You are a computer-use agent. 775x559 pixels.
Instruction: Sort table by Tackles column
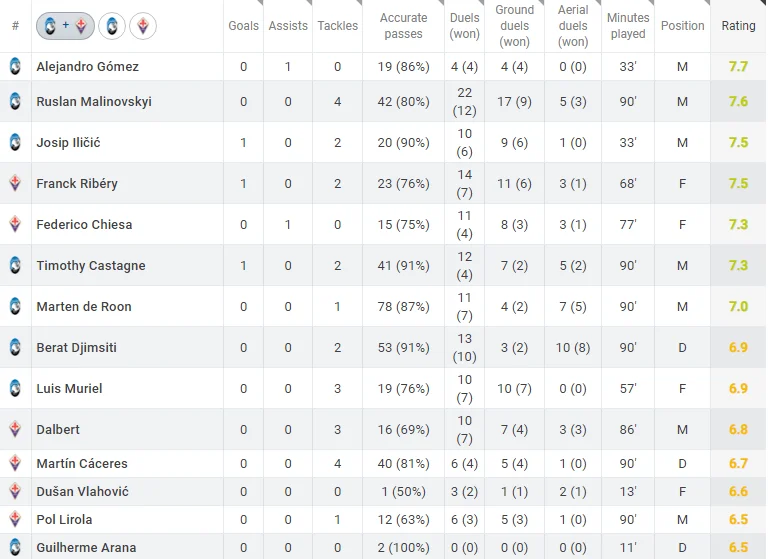[337, 26]
